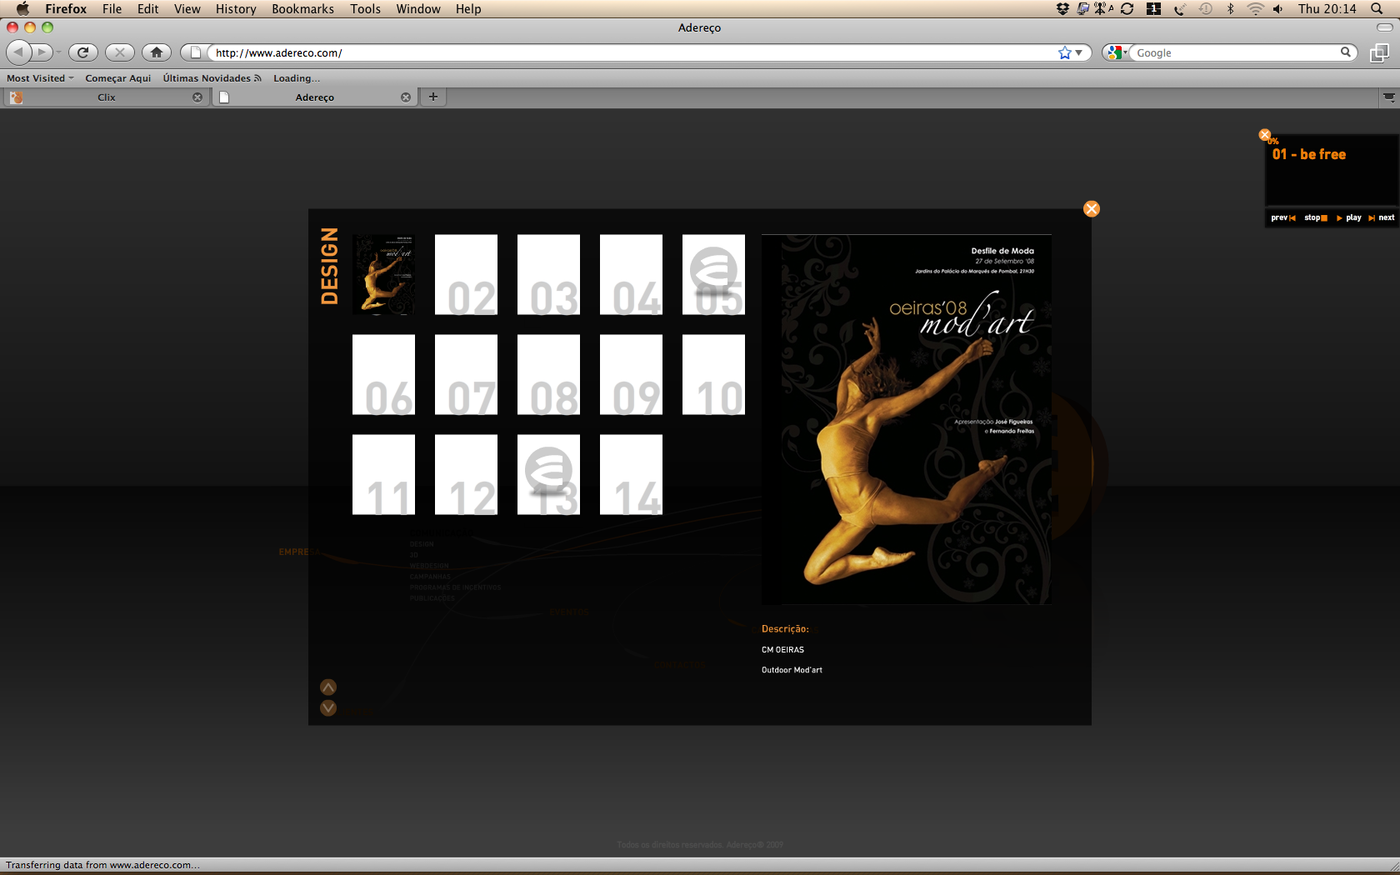
Task: Click the phone handset menu bar icon
Action: click(1180, 9)
